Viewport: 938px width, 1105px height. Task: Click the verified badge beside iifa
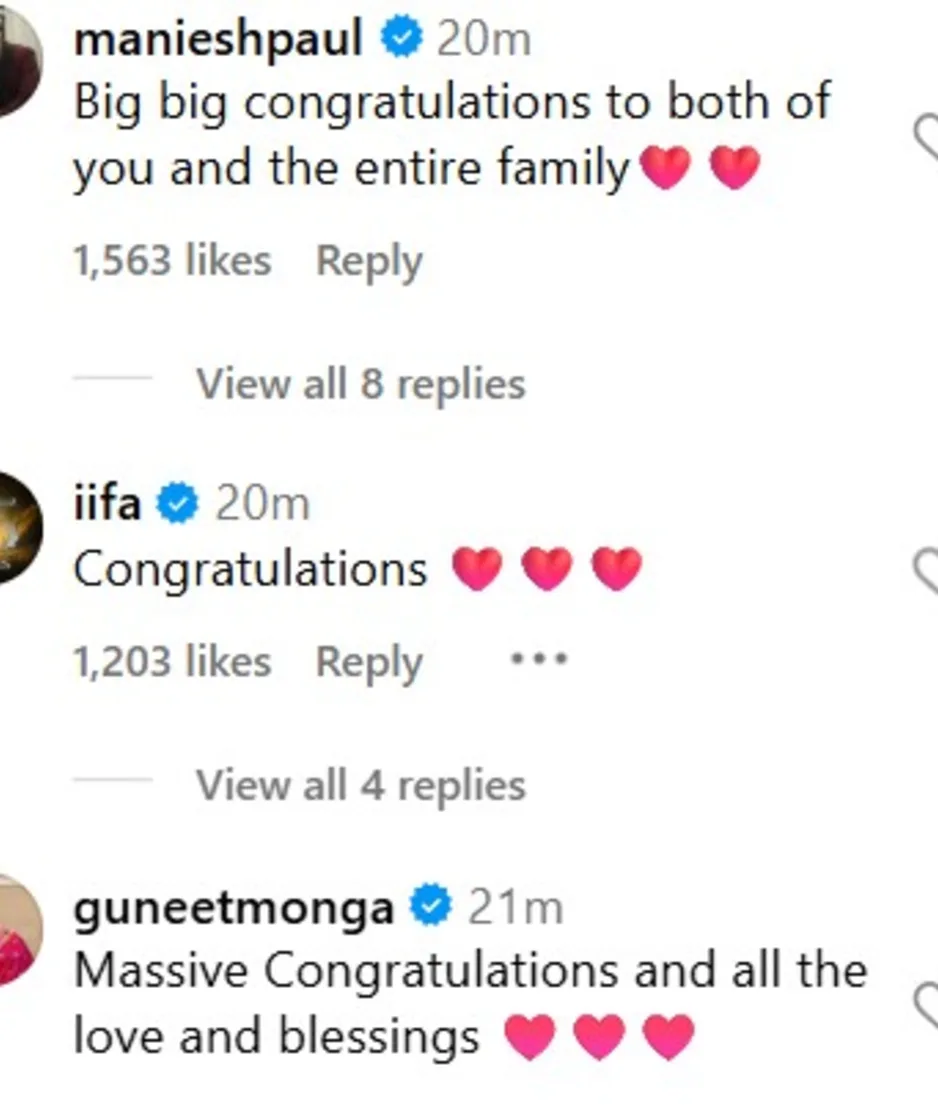177,503
